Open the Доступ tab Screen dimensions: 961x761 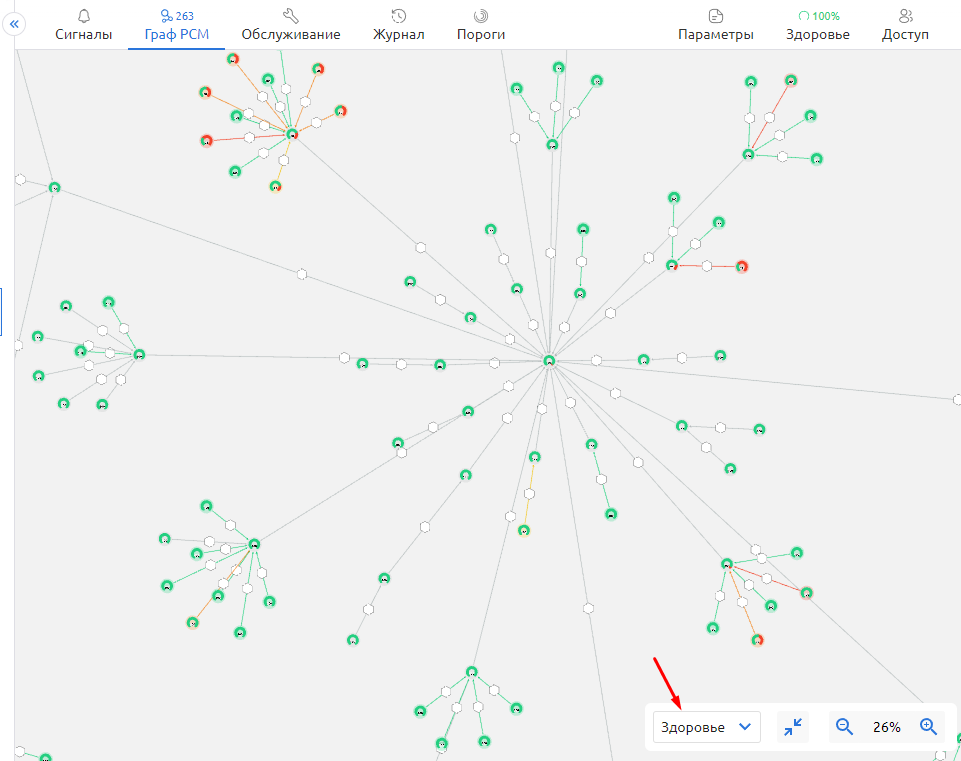coord(905,25)
